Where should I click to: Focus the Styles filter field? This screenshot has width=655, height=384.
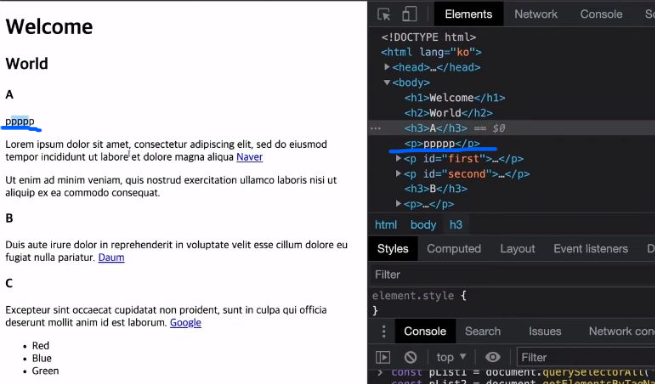[512, 275]
